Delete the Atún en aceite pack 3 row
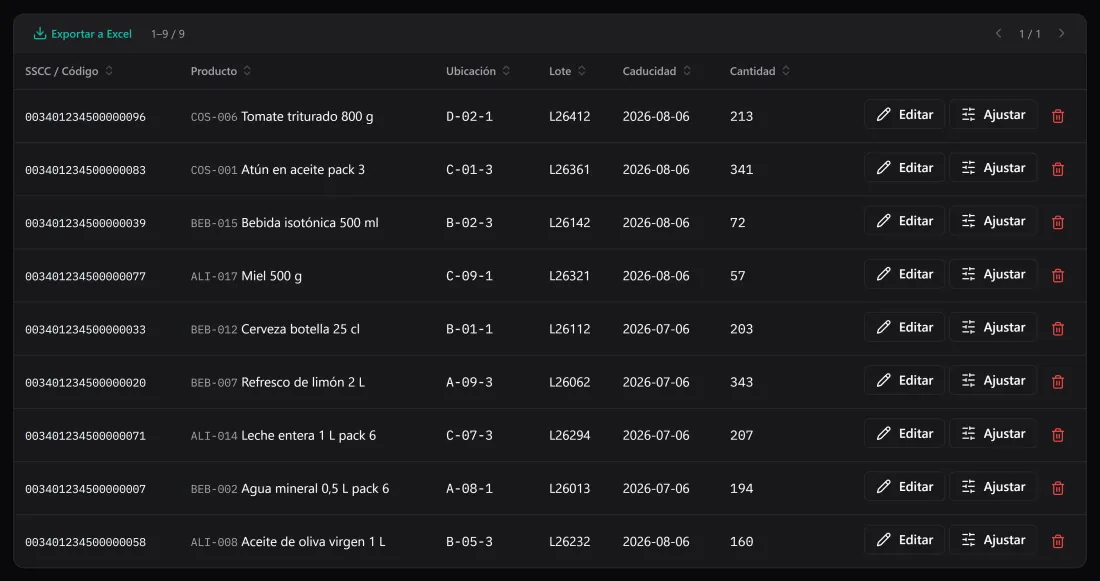Image resolution: width=1100 pixels, height=581 pixels. pyautogui.click(x=1058, y=169)
